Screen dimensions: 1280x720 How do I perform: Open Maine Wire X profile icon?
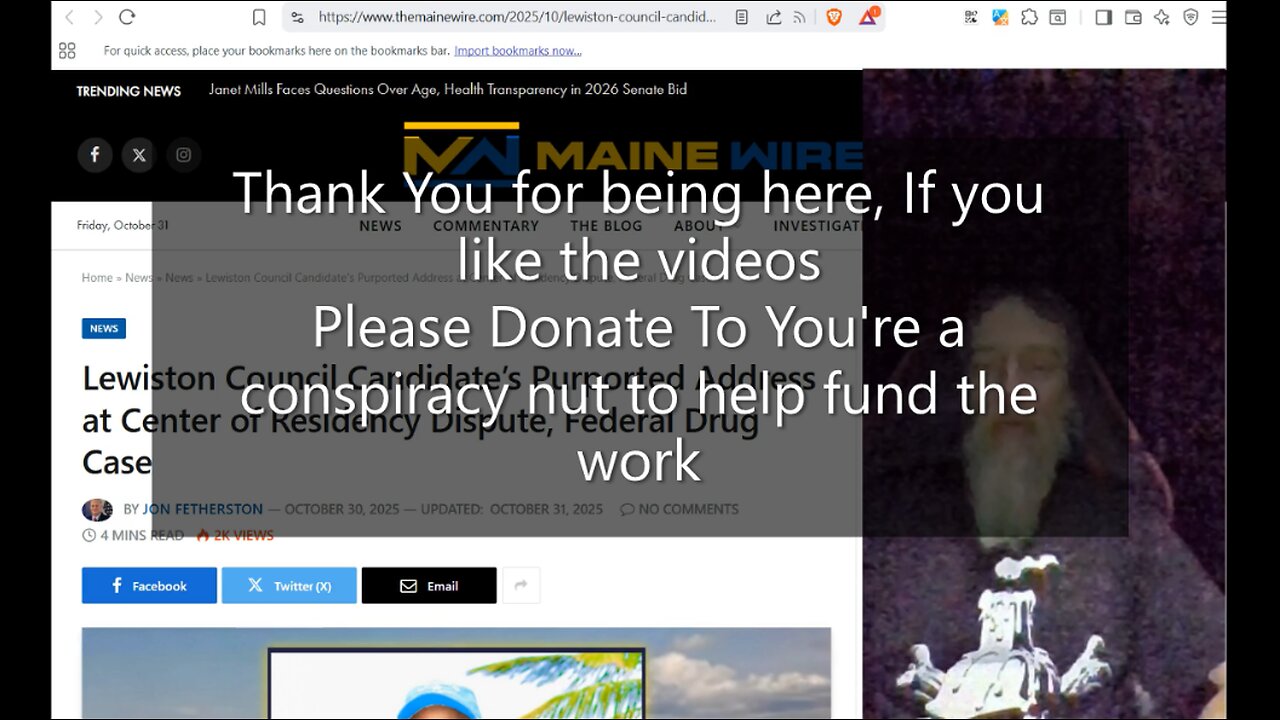(139, 155)
